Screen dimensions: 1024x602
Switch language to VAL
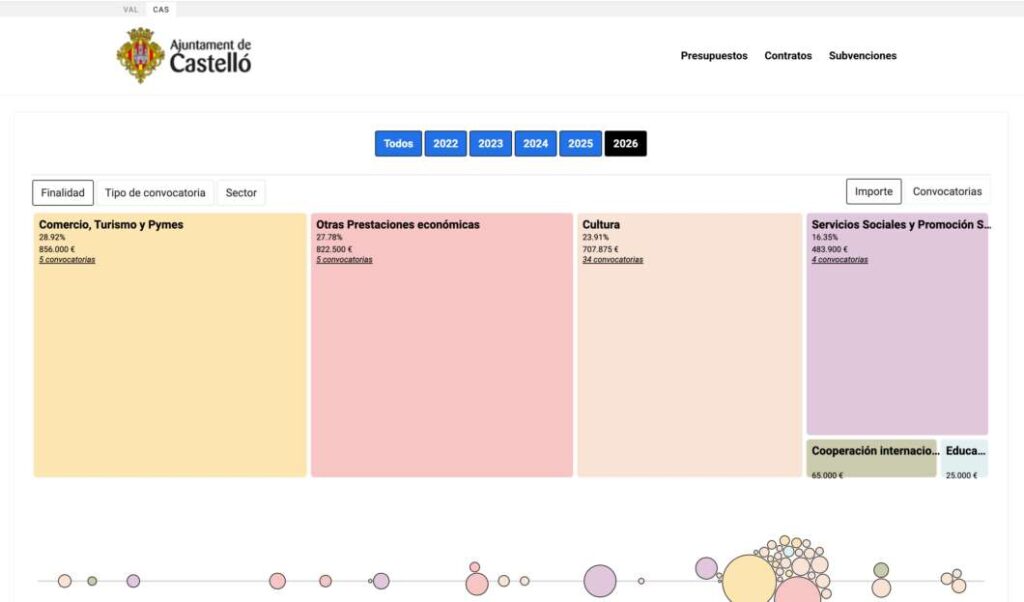pos(131,9)
